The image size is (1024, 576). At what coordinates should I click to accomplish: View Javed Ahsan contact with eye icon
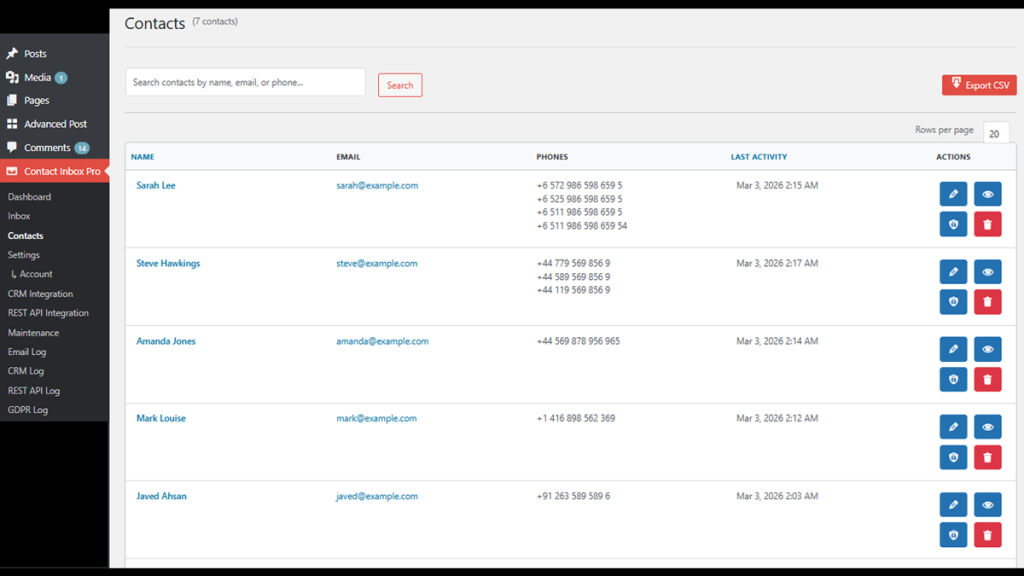pyautogui.click(x=987, y=505)
